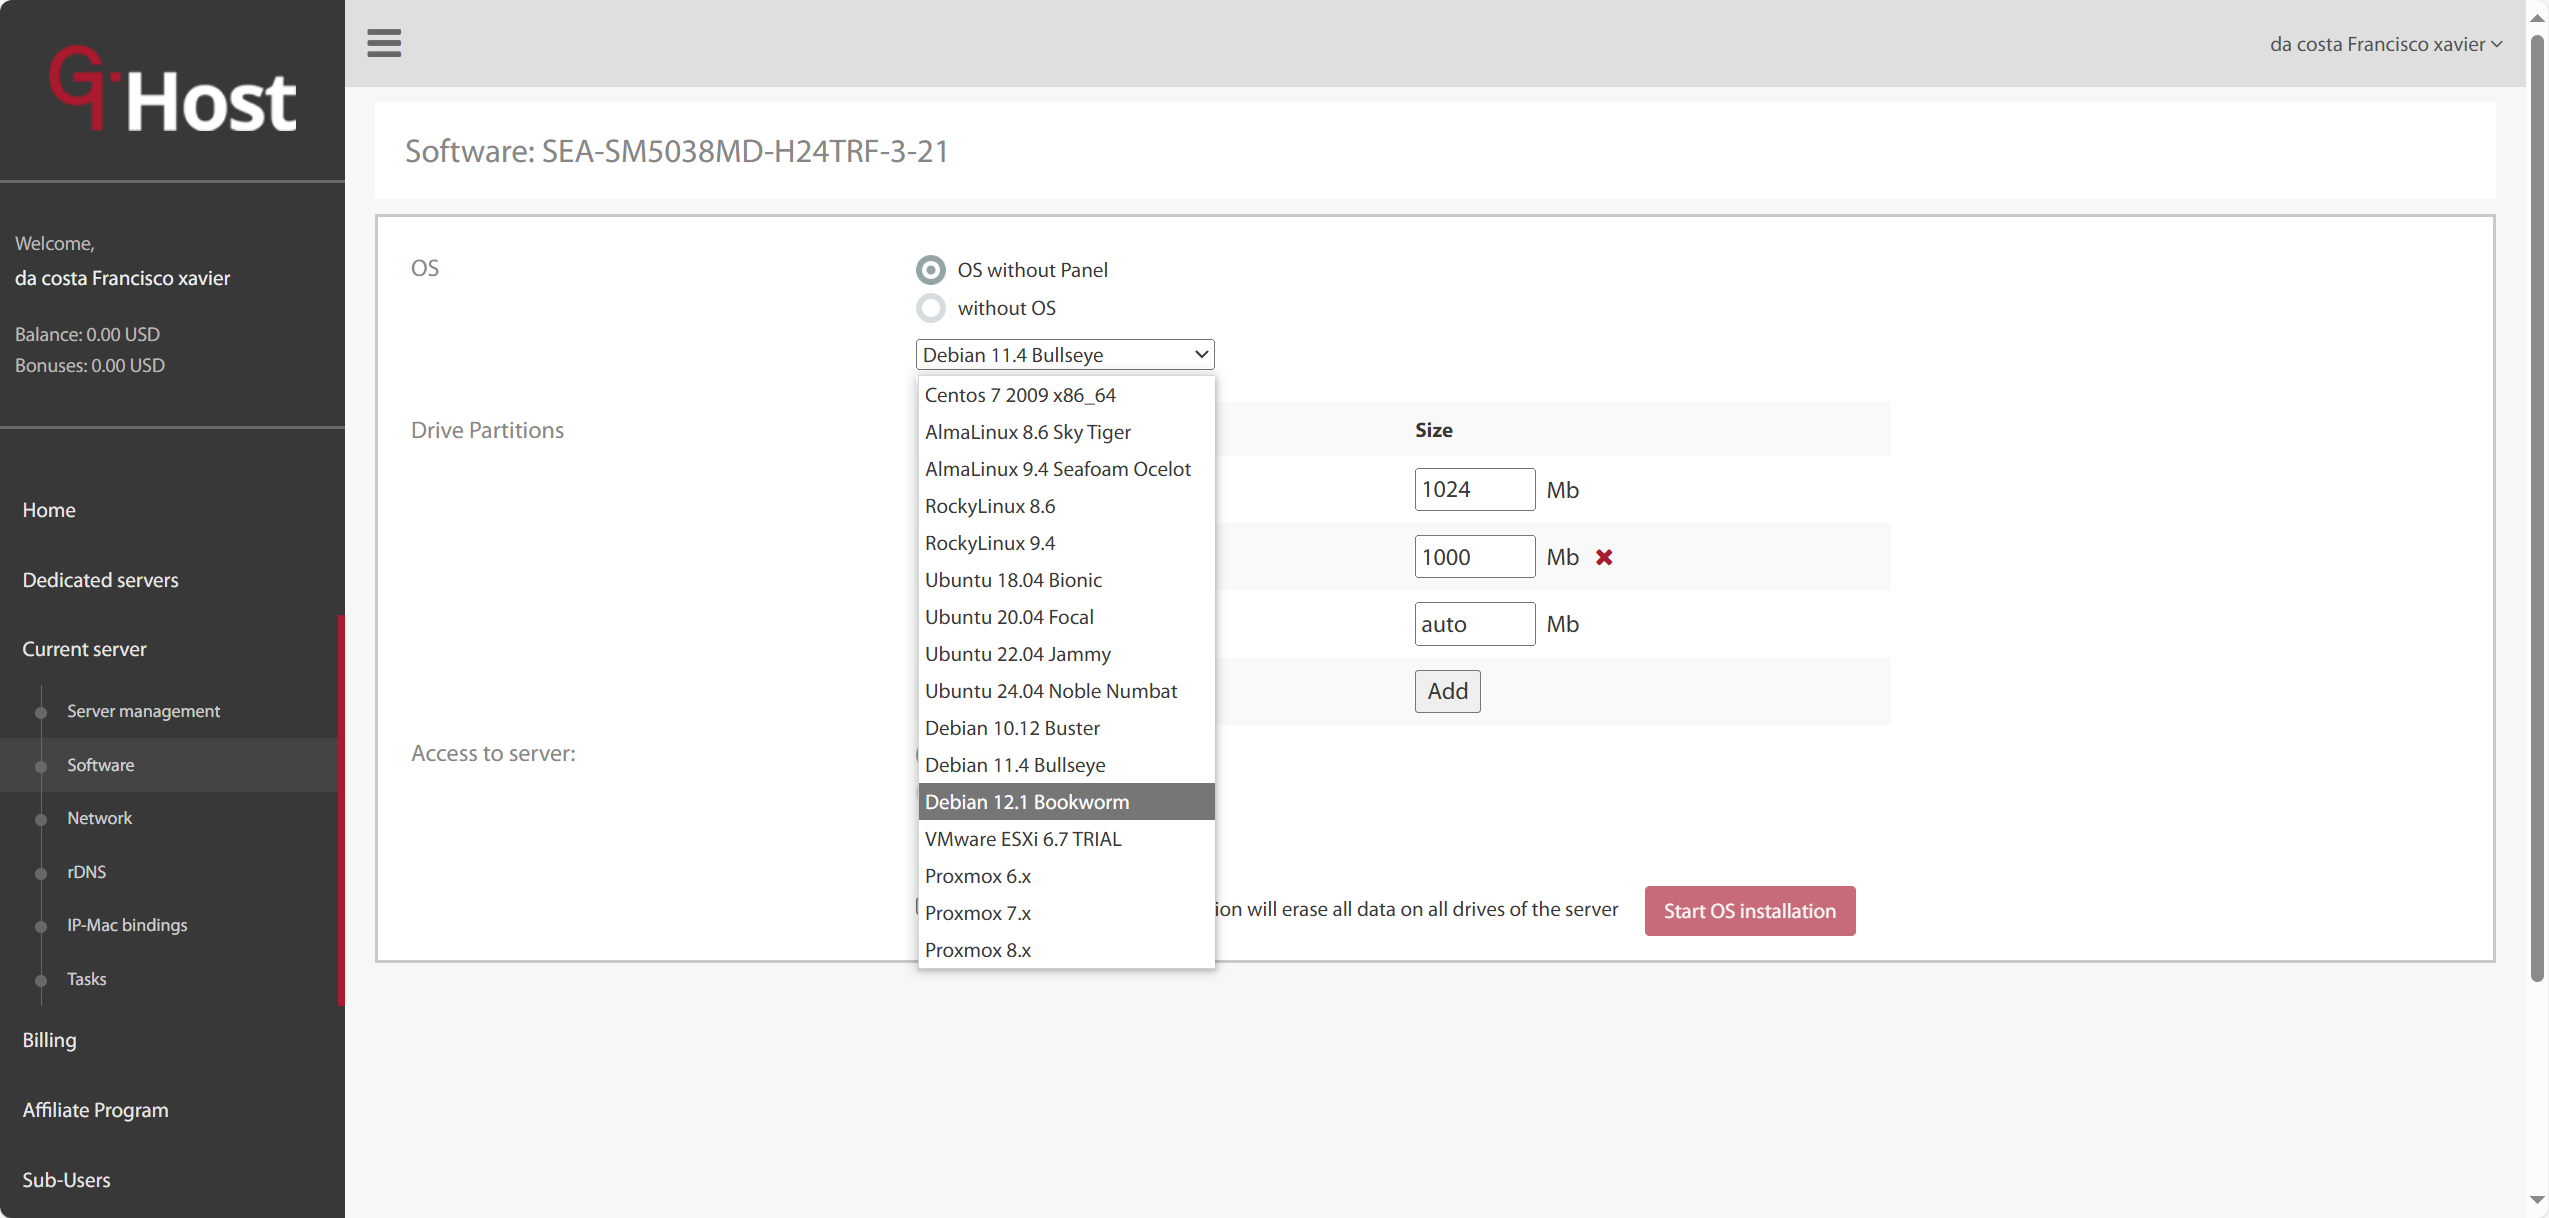This screenshot has height=1218, width=2549.
Task: Pick Proxmox 6.x from the list
Action: tap(1066, 876)
